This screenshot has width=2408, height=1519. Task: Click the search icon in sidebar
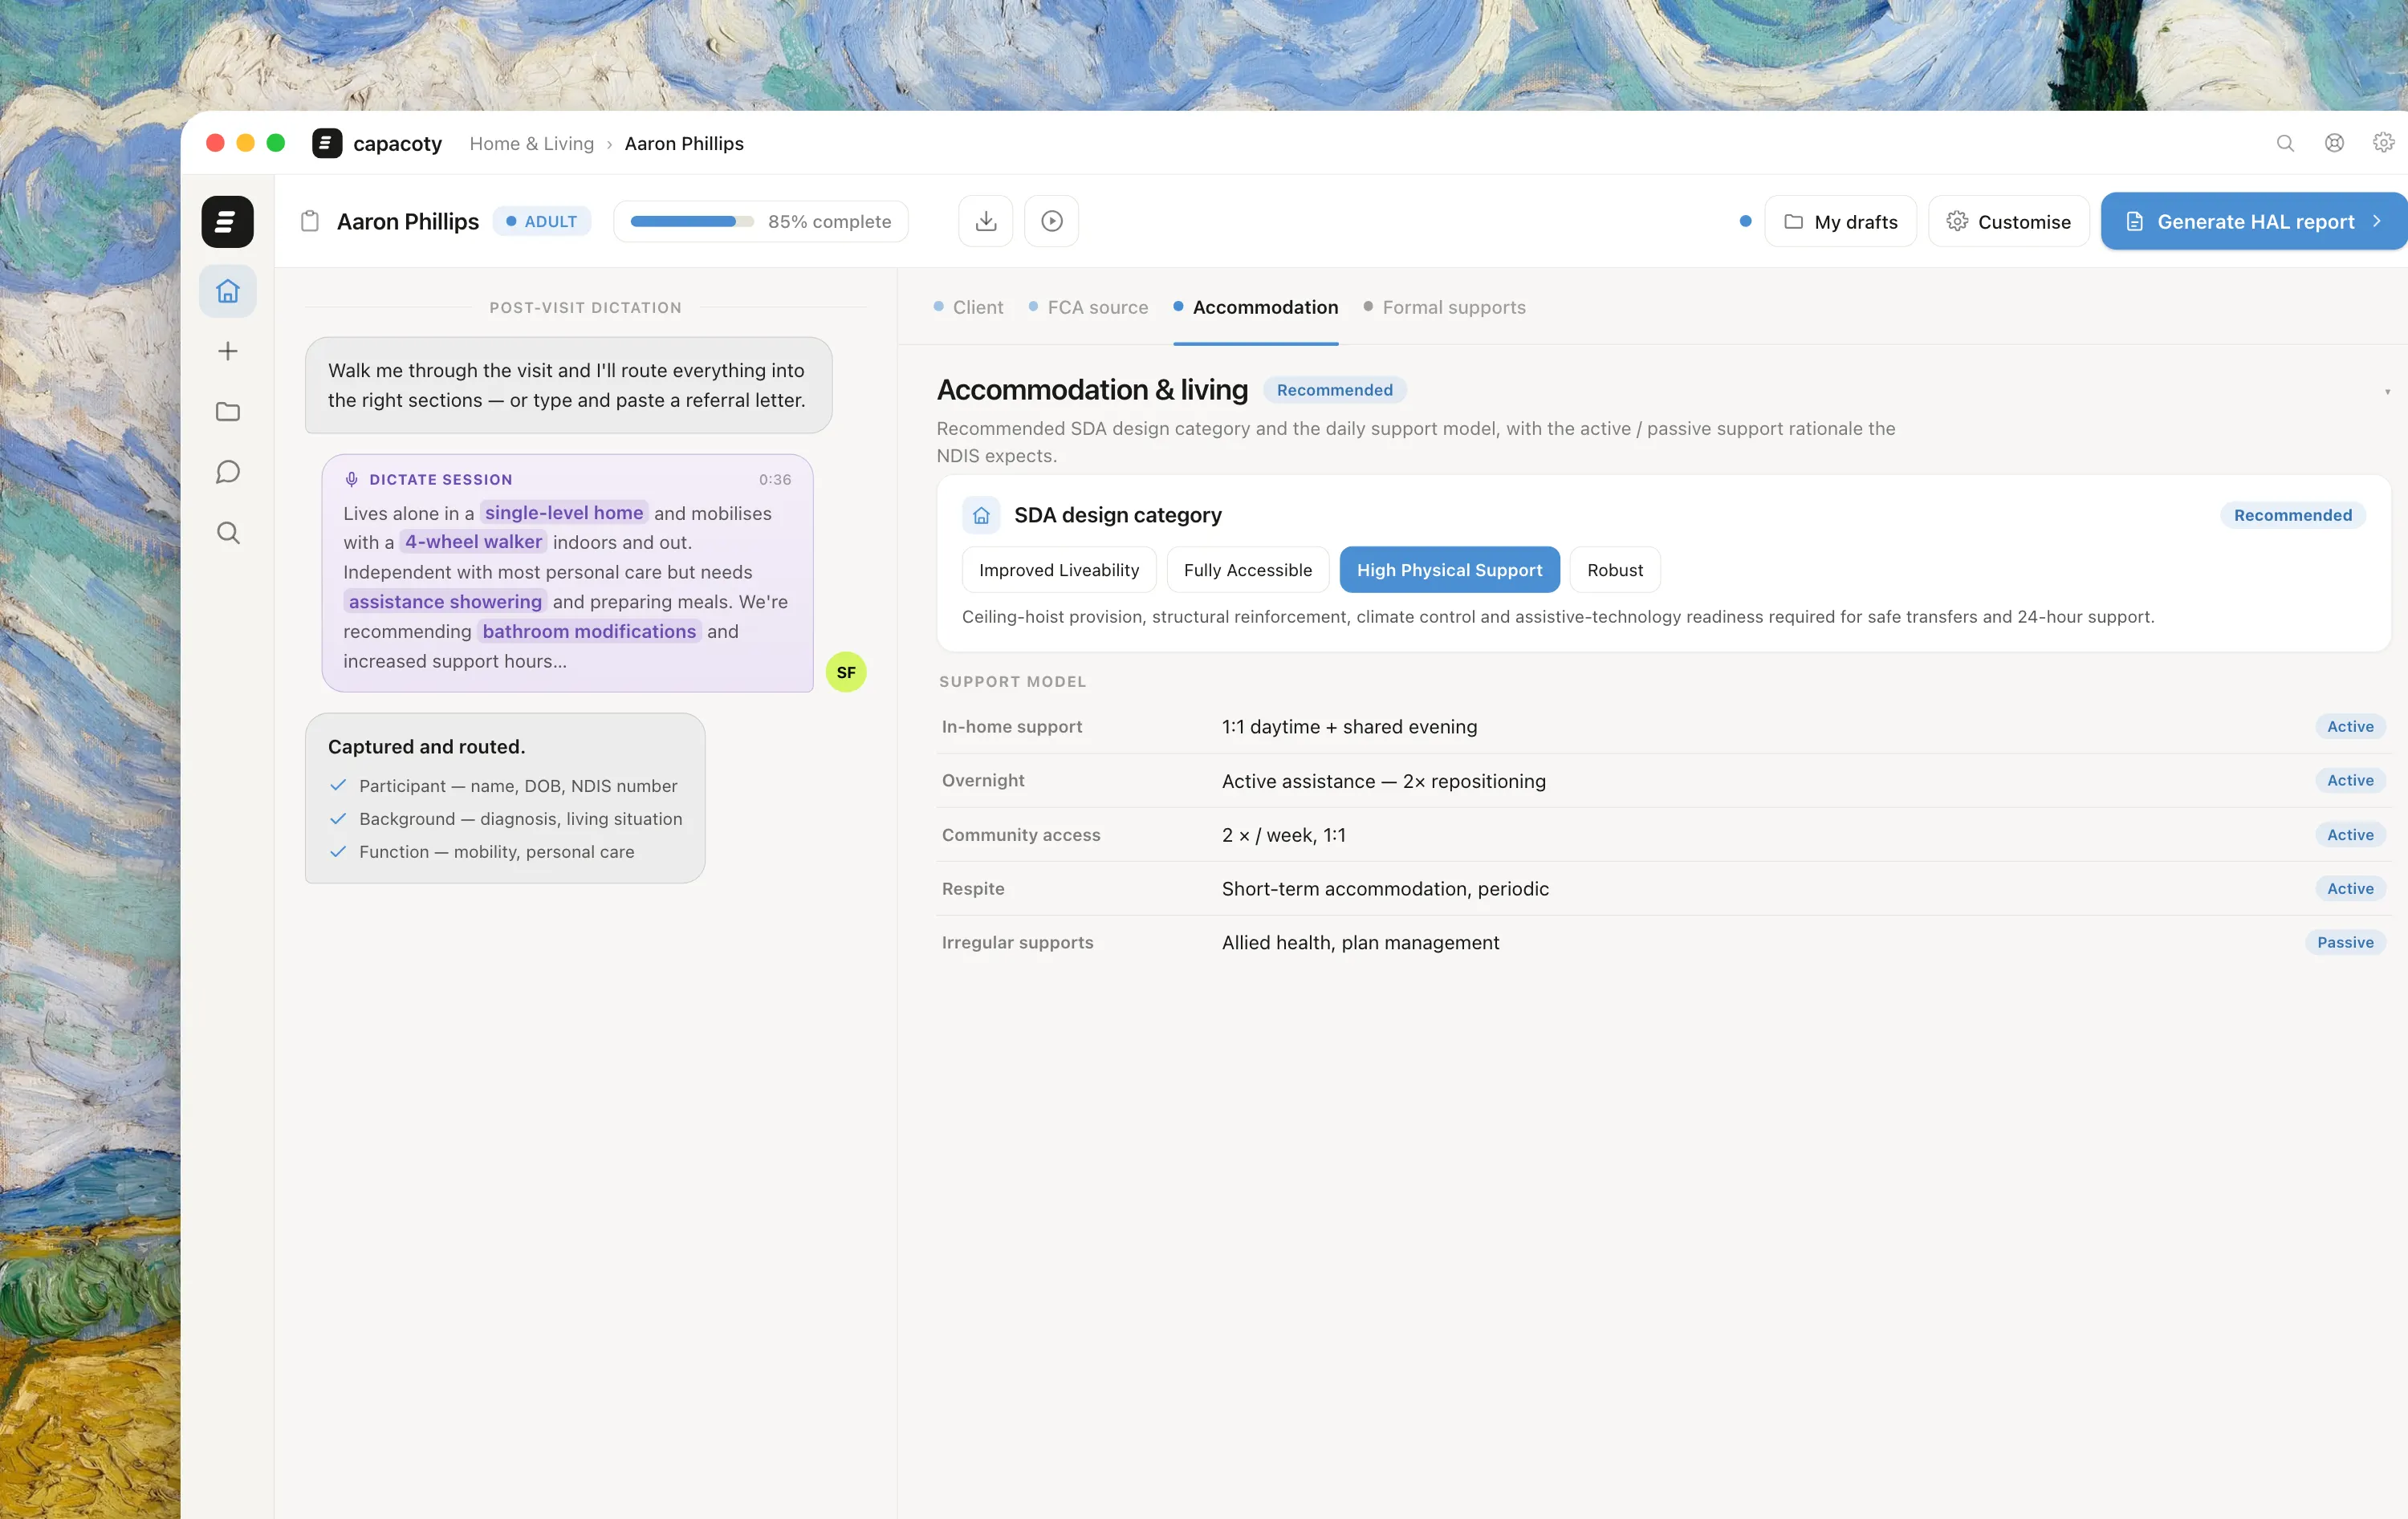228,532
